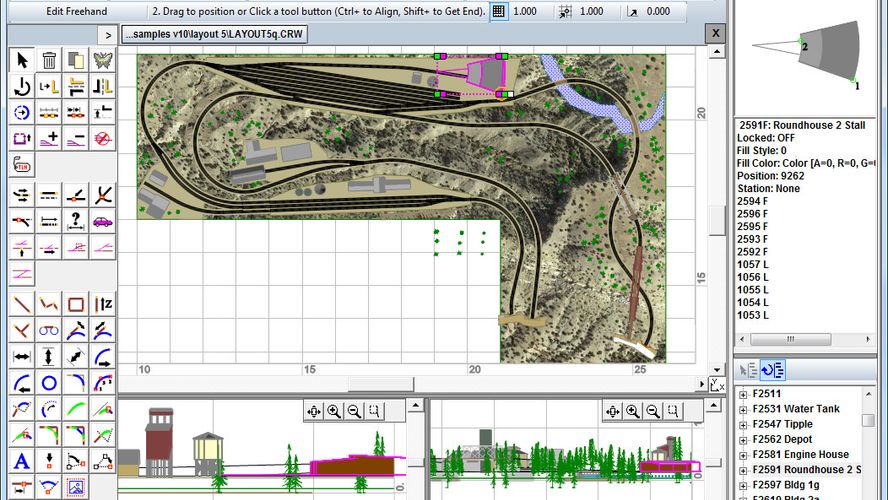Expand the F2531 Water Tank tree node
This screenshot has width=888, height=500.
click(743, 409)
